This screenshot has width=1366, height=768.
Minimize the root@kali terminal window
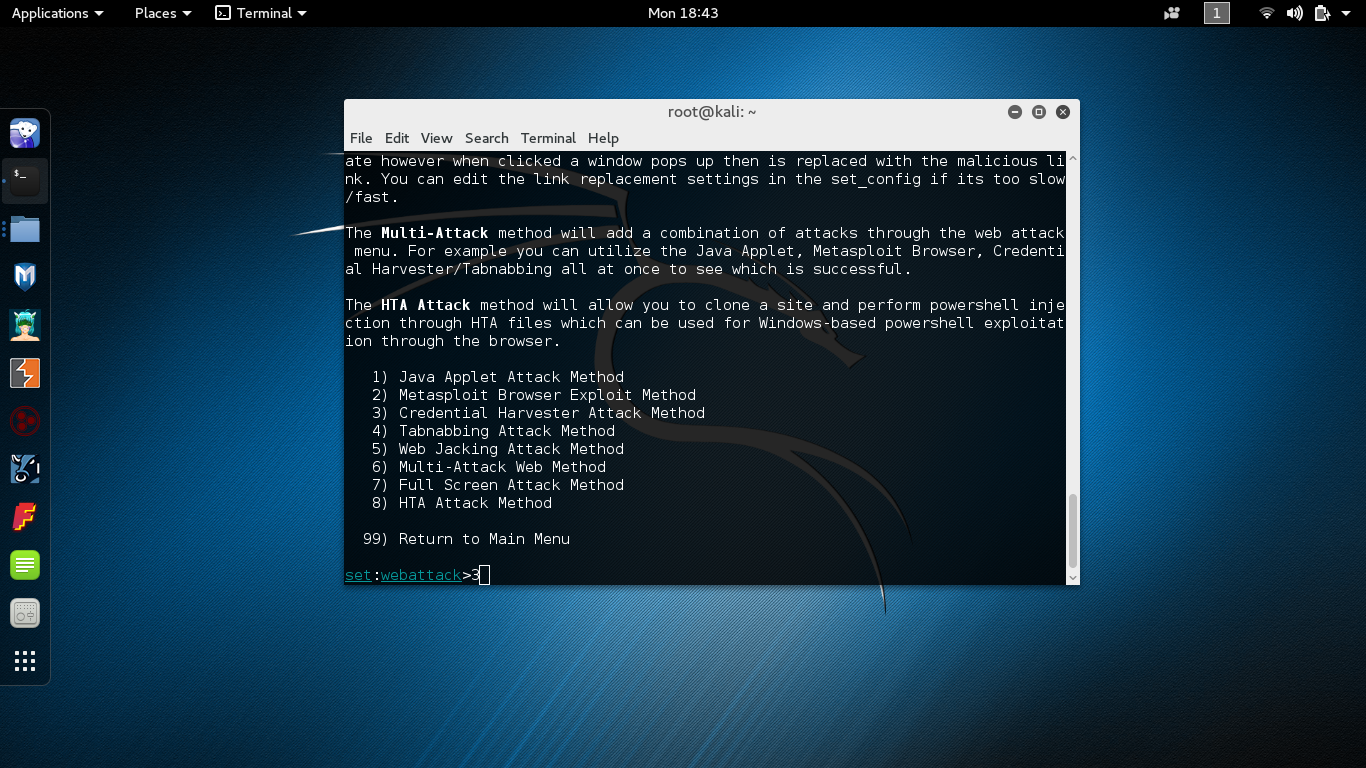pos(1015,112)
